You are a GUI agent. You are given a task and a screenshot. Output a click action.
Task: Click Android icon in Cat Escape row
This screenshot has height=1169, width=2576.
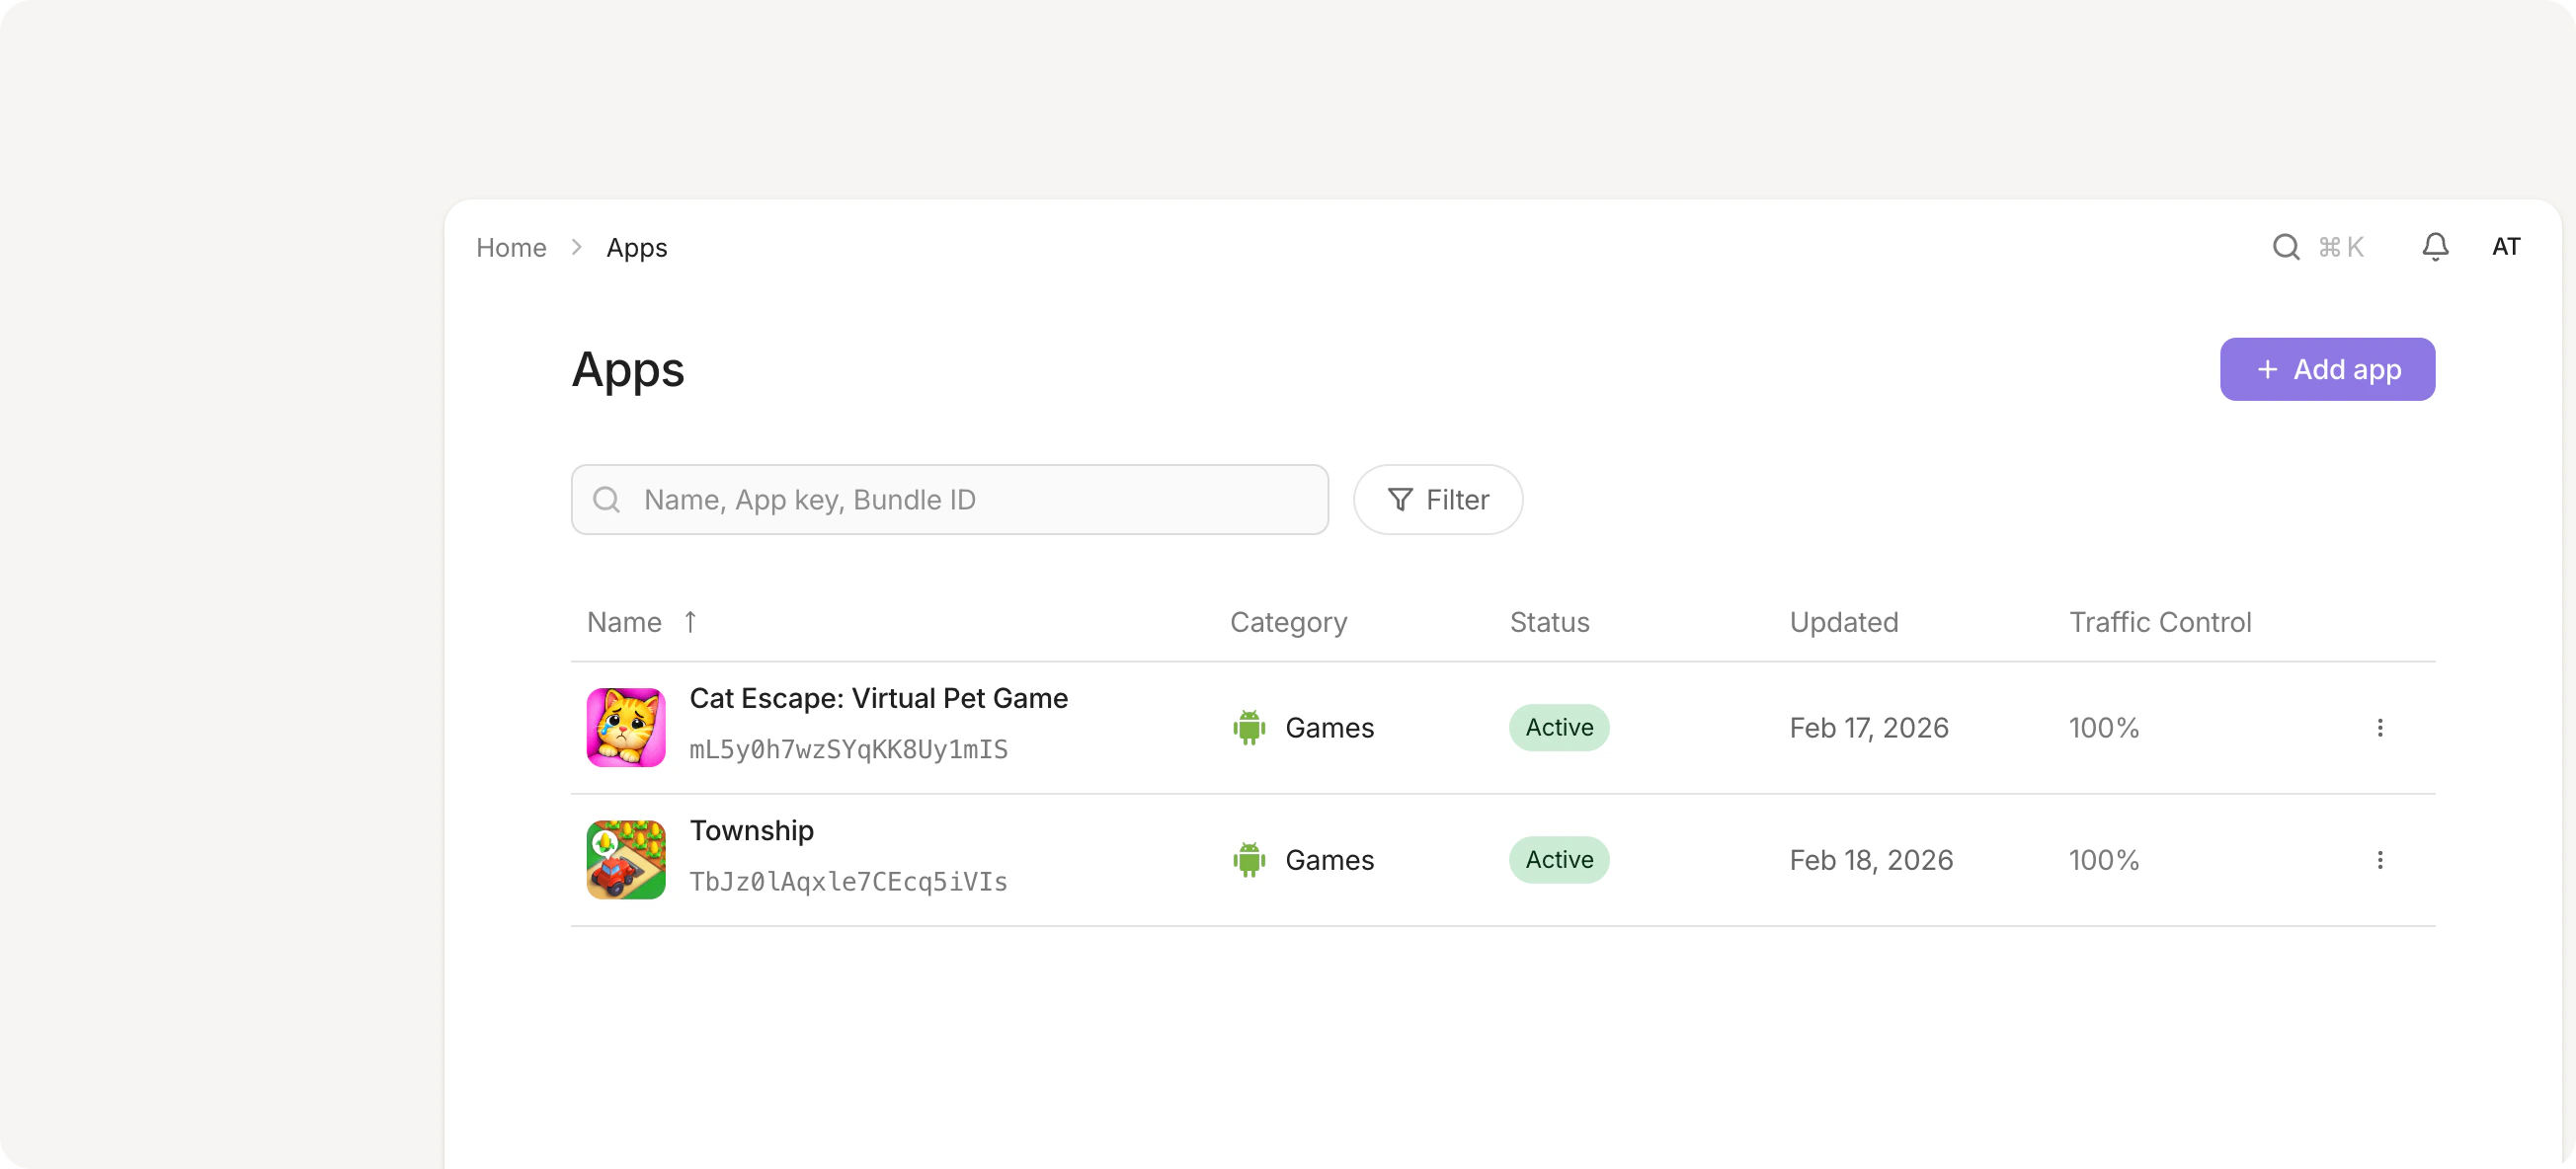pos(1248,727)
